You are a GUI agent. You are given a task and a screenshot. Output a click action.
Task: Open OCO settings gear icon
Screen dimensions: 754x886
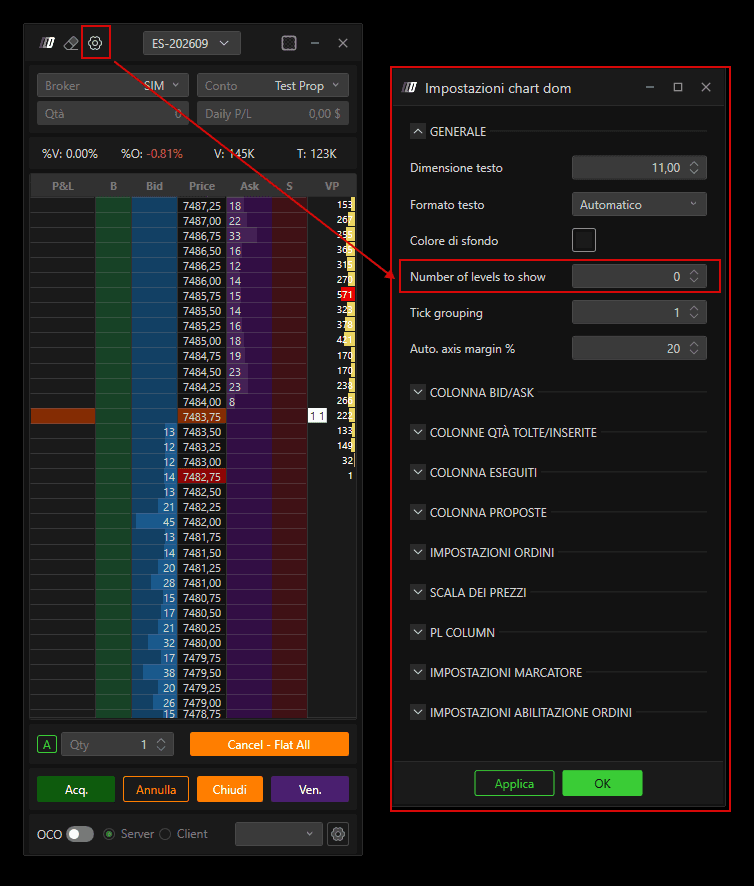click(x=338, y=834)
